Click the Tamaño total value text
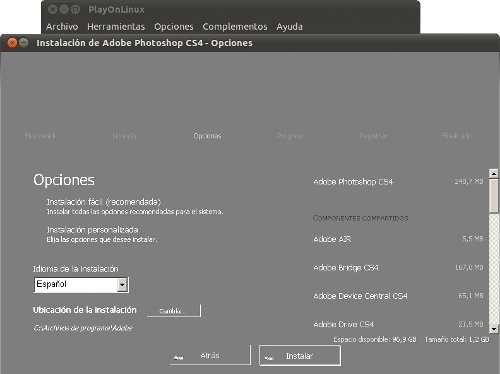500x374 pixels. coord(457,340)
